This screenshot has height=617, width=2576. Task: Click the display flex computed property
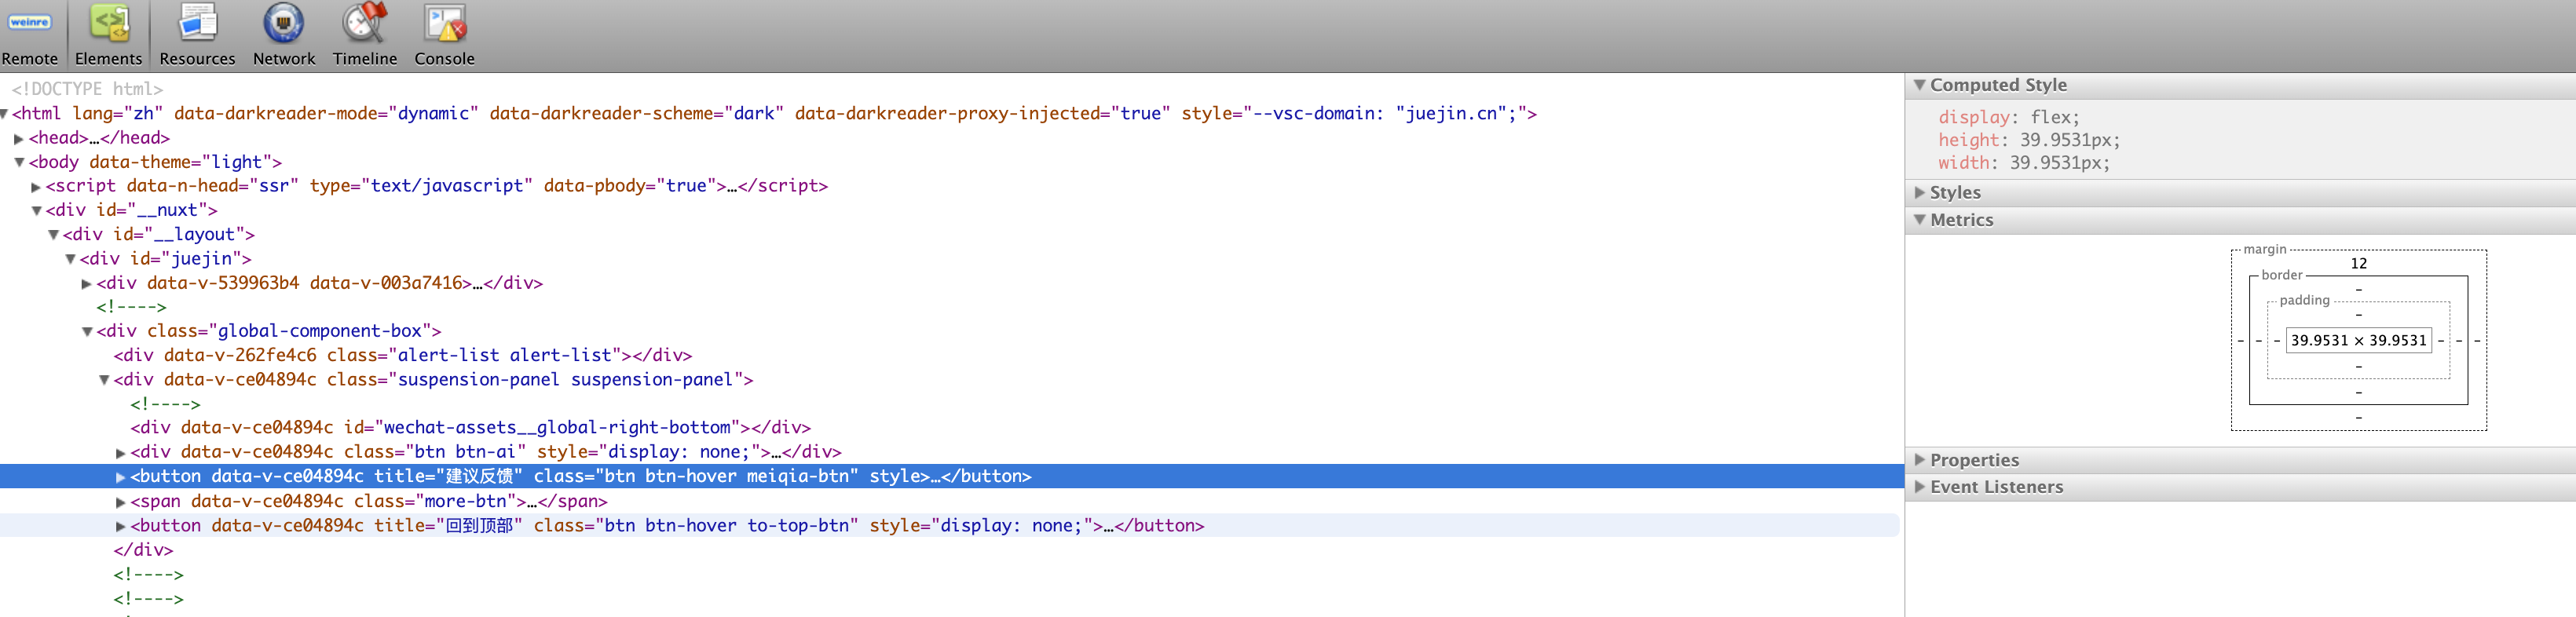tap(2008, 117)
